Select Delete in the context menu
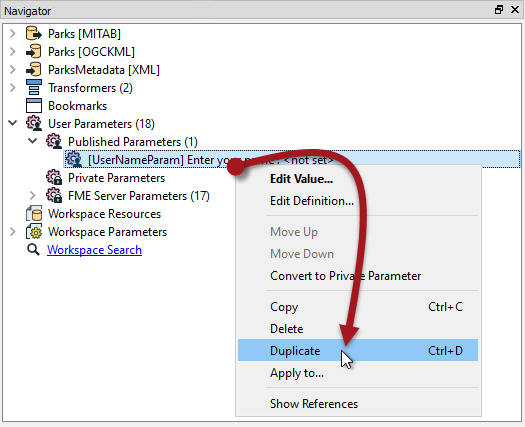525x427 pixels. 358,329
